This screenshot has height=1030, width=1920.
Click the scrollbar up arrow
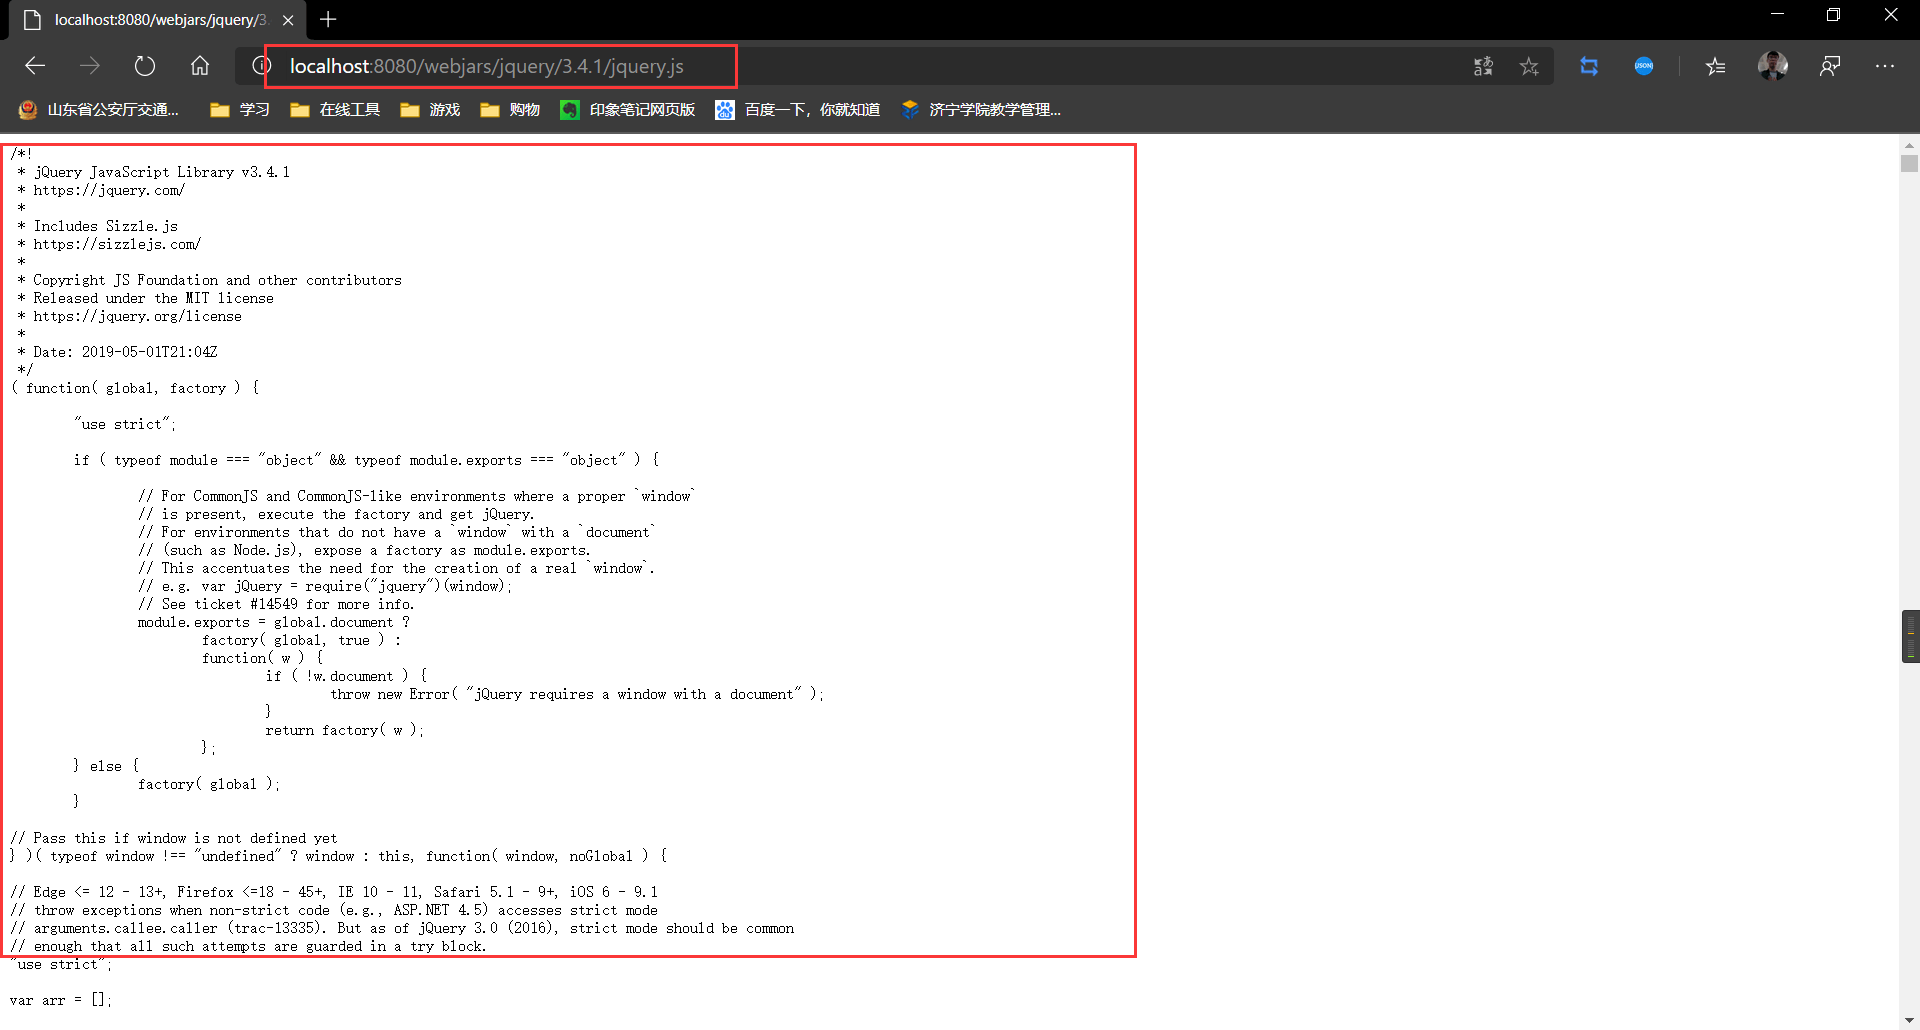pyautogui.click(x=1910, y=144)
